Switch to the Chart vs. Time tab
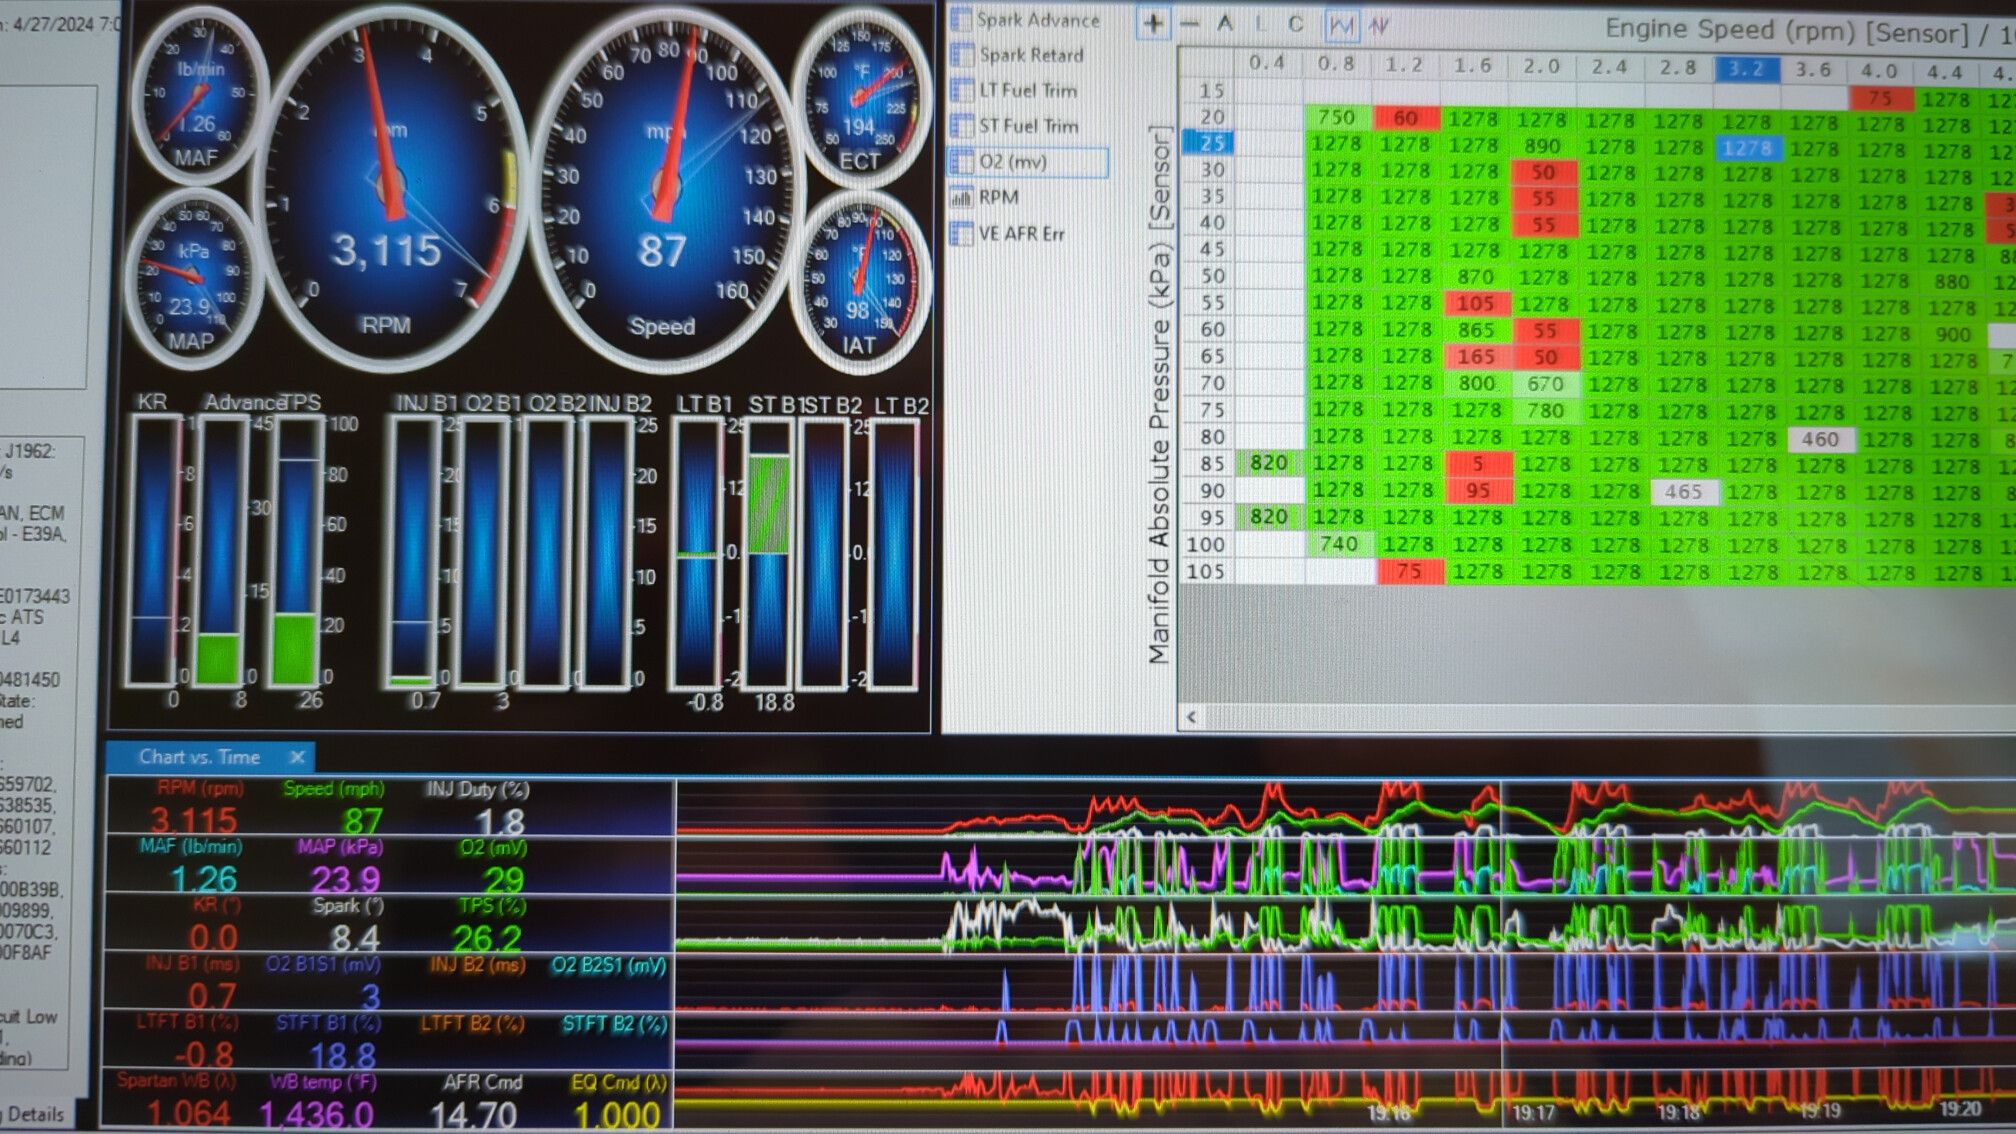The height and width of the screenshot is (1134, 2016). point(199,757)
